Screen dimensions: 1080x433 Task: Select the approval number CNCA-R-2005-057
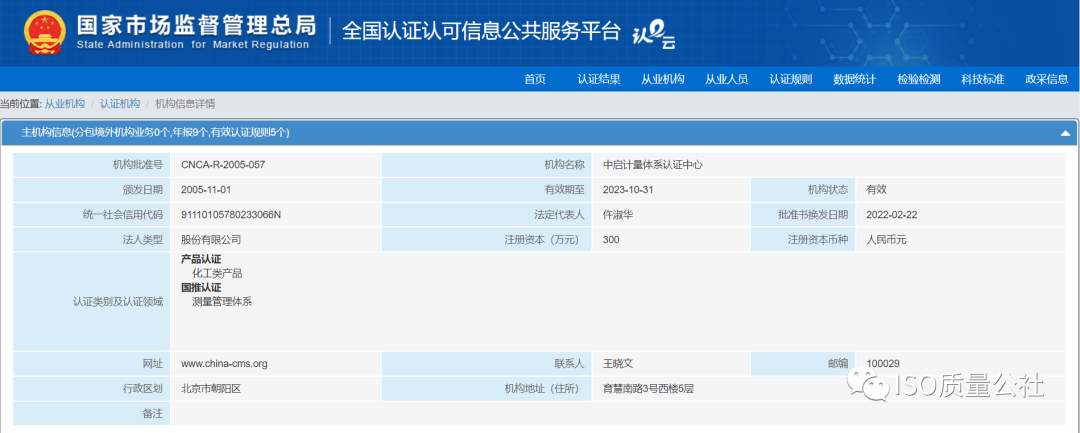click(223, 165)
